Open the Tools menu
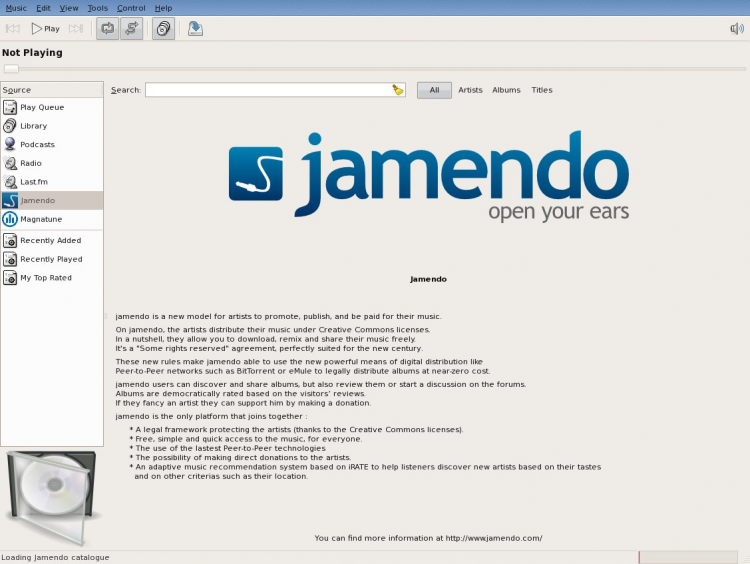Viewport: 750px width, 564px height. point(98,8)
